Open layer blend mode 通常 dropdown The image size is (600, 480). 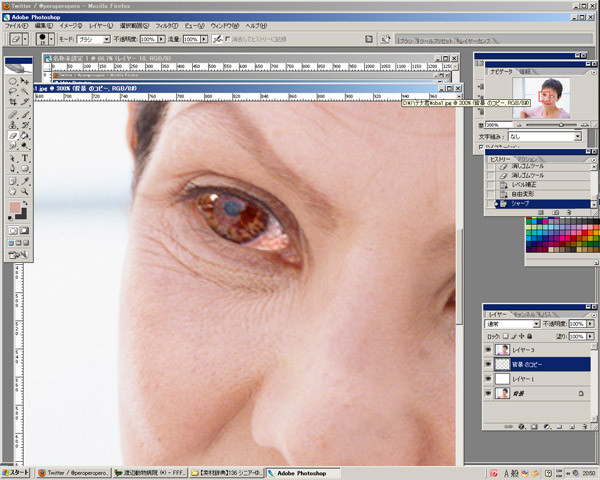(536, 324)
